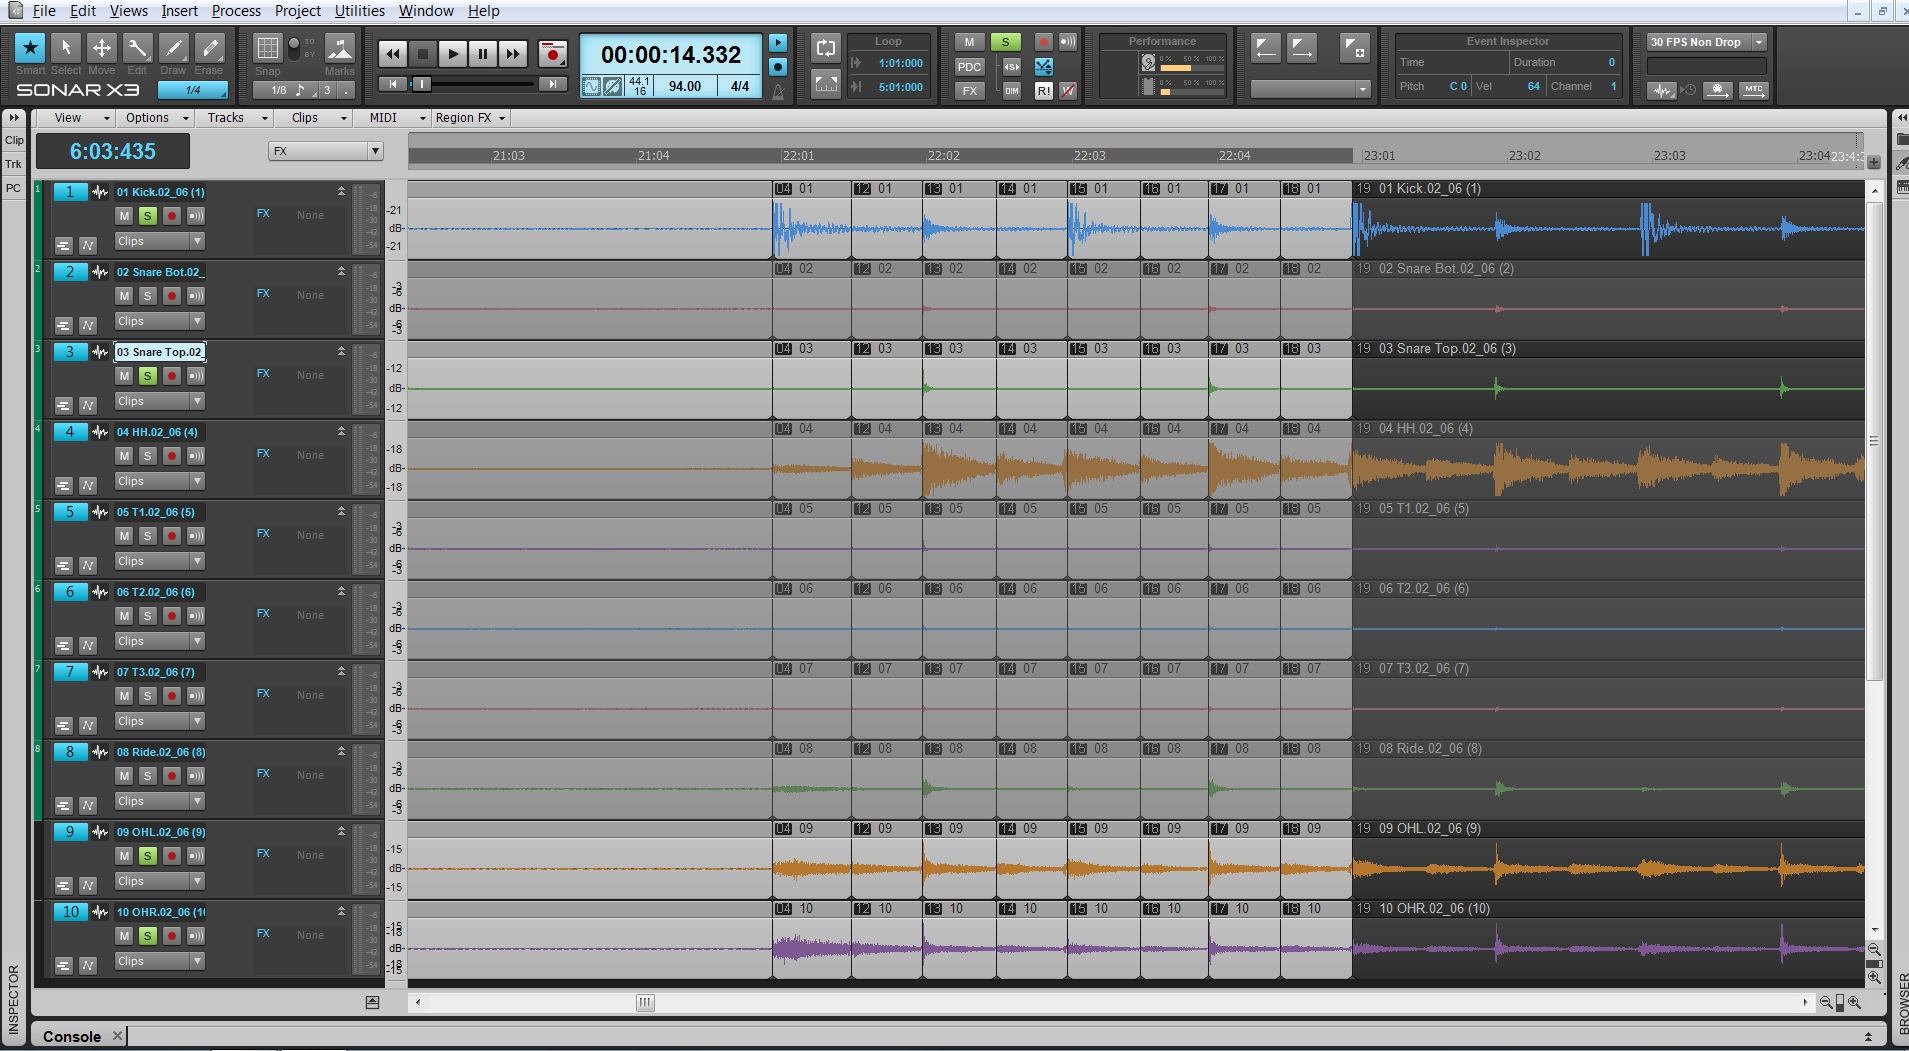Open the File menu

[x=44, y=11]
